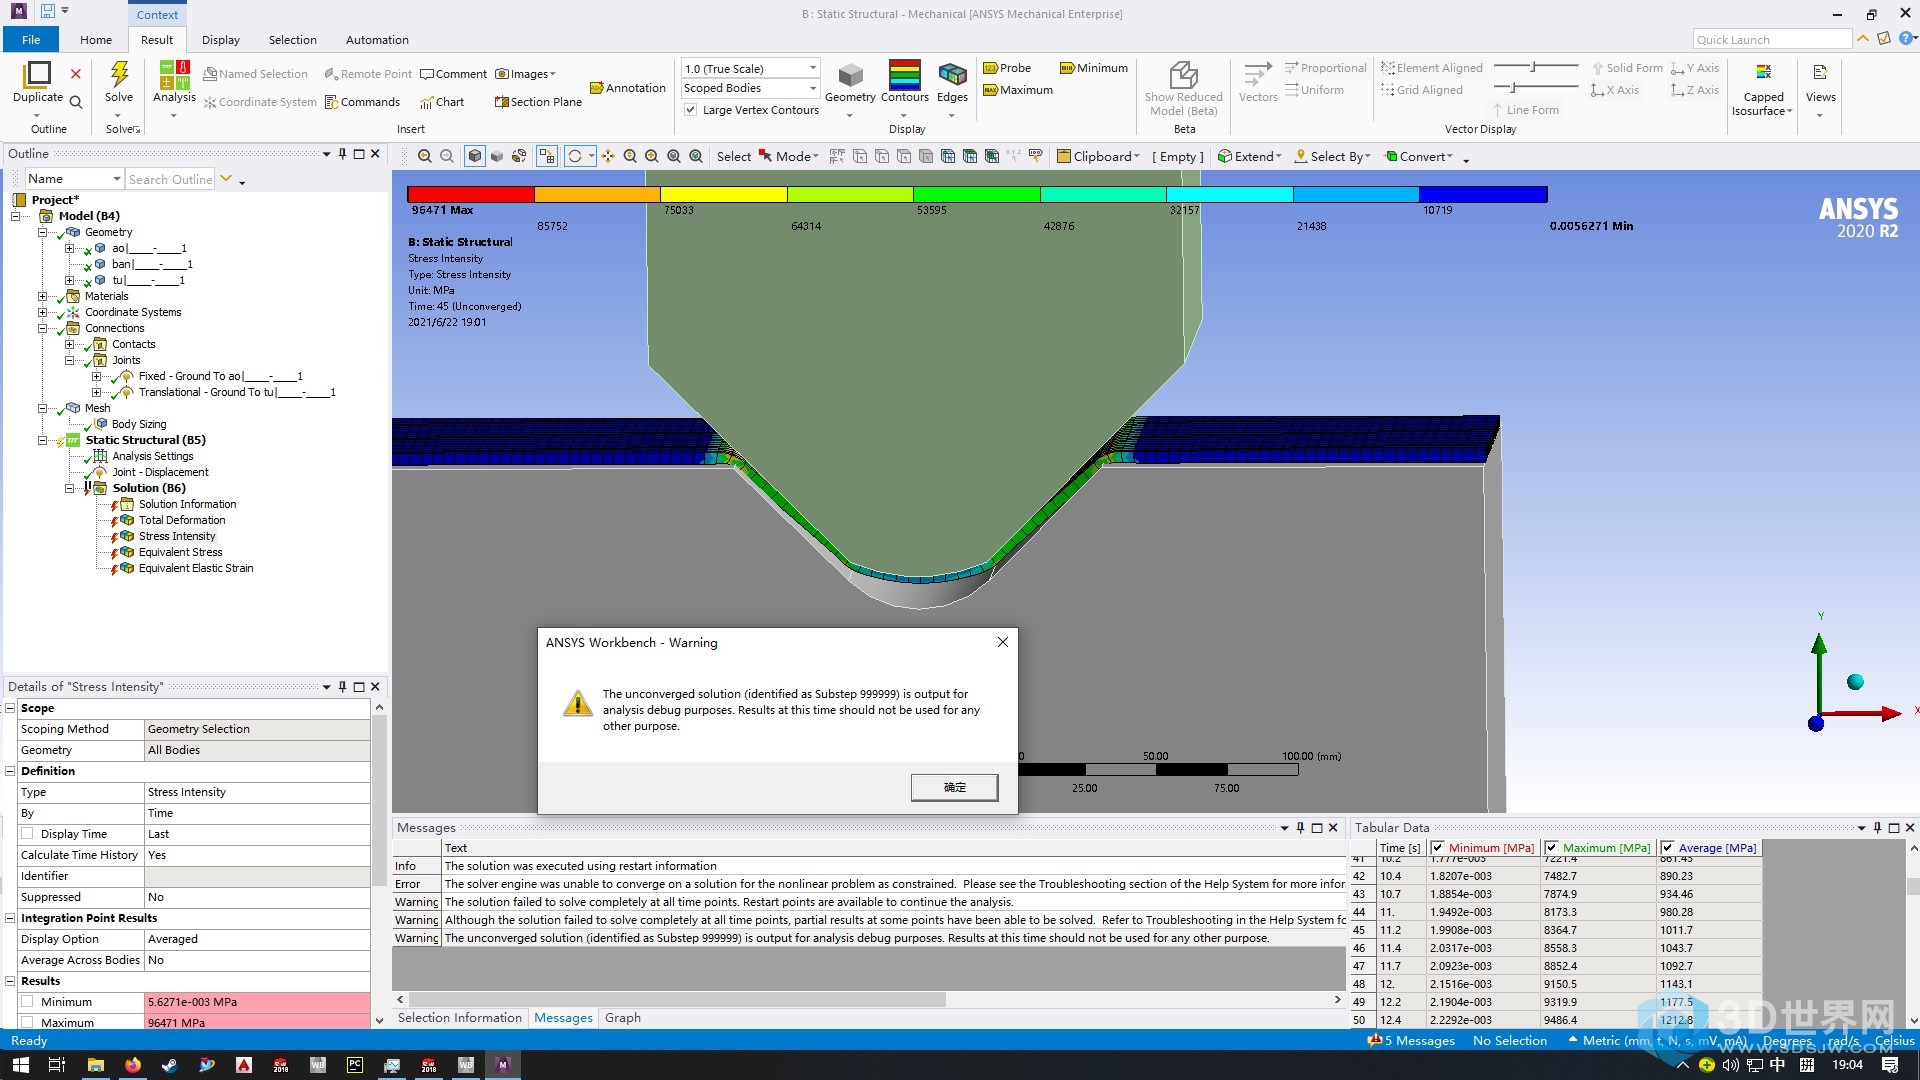
Task: Toggle Average [MPa] column checkbox
Action: pos(1667,848)
